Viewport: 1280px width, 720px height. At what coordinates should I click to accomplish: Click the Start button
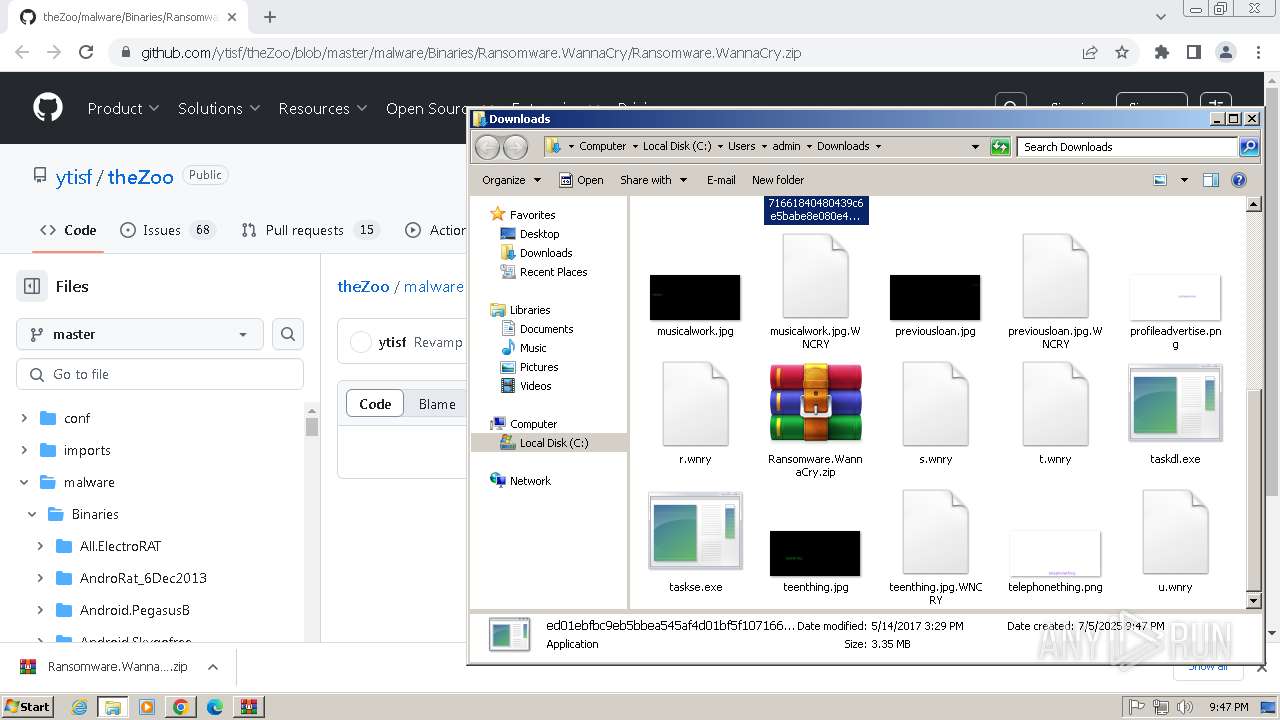click(27, 706)
